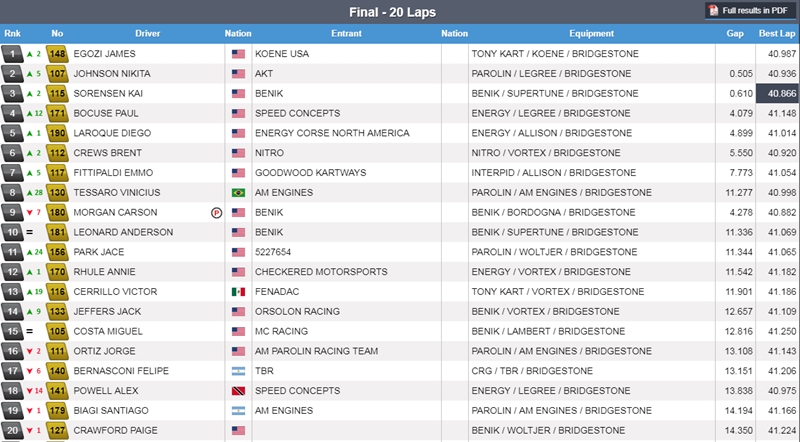Click the red down arrow for Powell Alex
The width and height of the screenshot is (800, 442).
click(x=29, y=390)
